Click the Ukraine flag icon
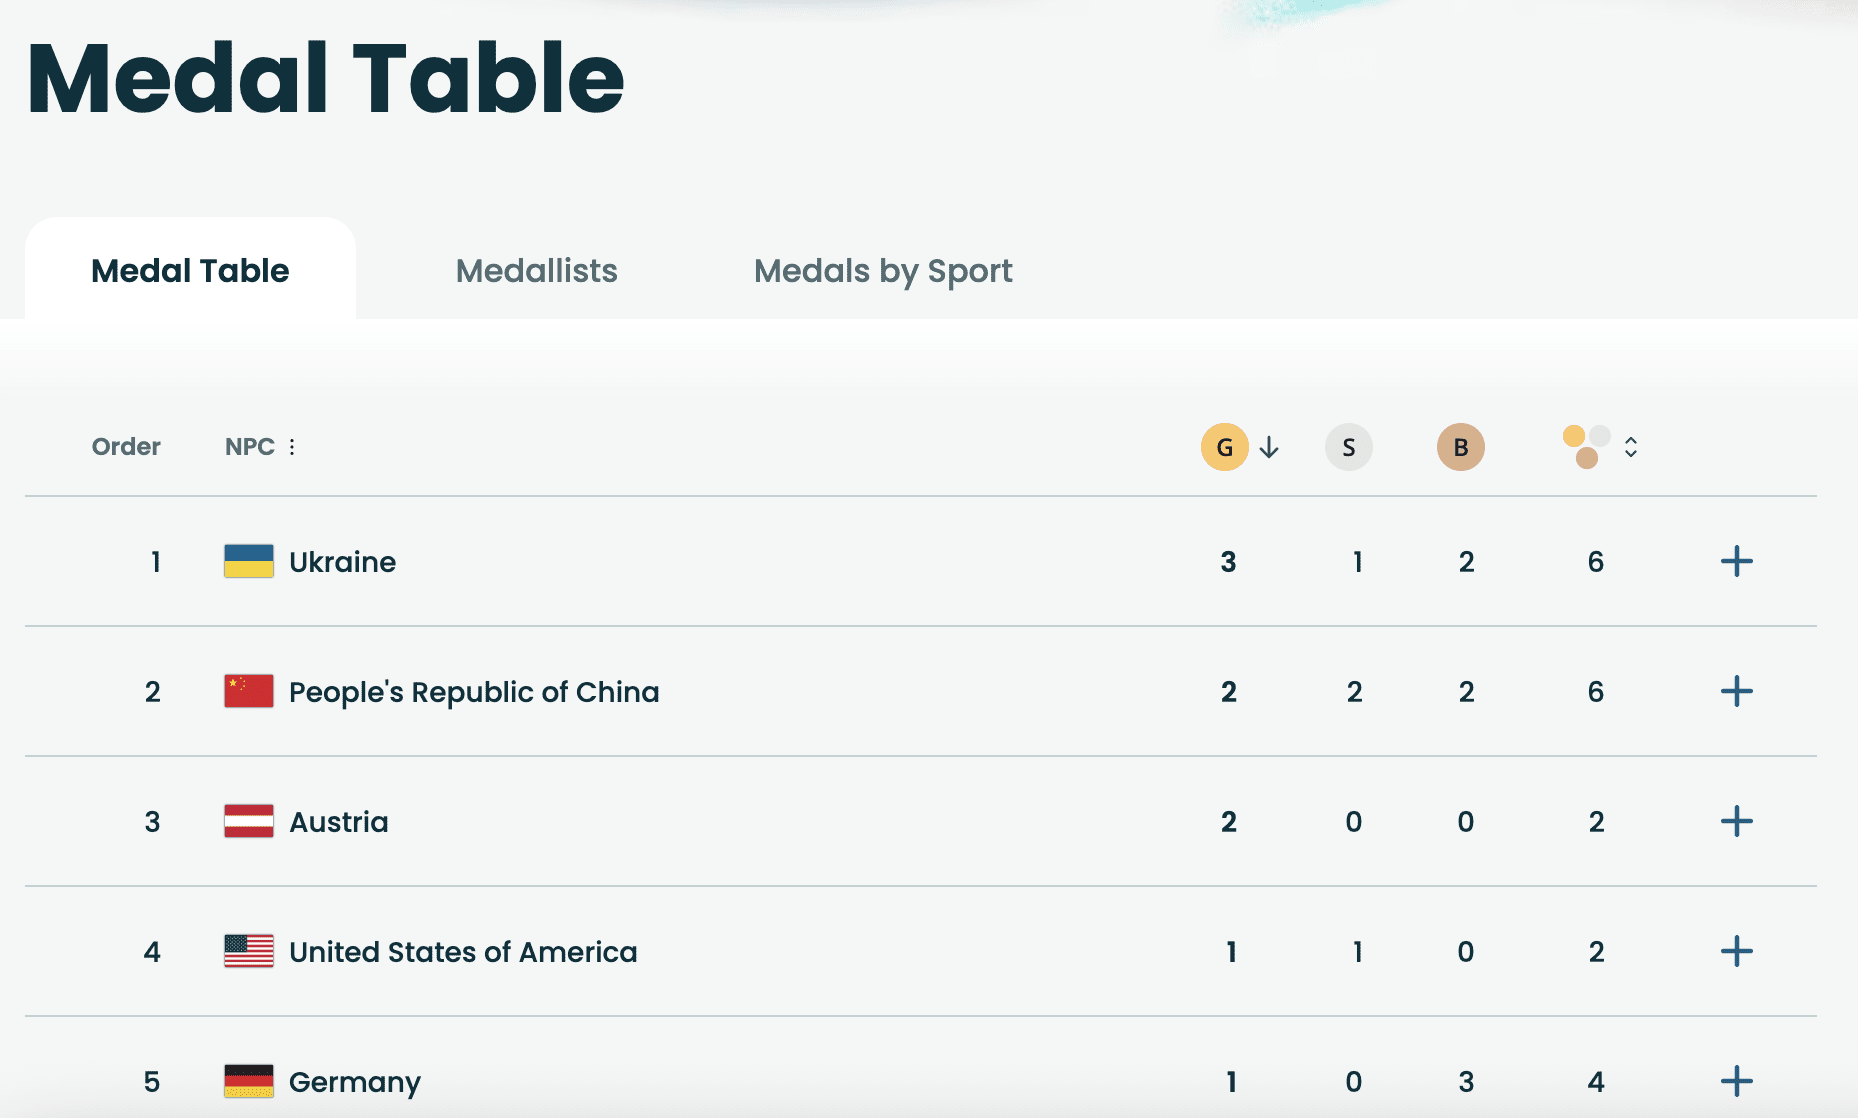The height and width of the screenshot is (1118, 1858). click(249, 561)
